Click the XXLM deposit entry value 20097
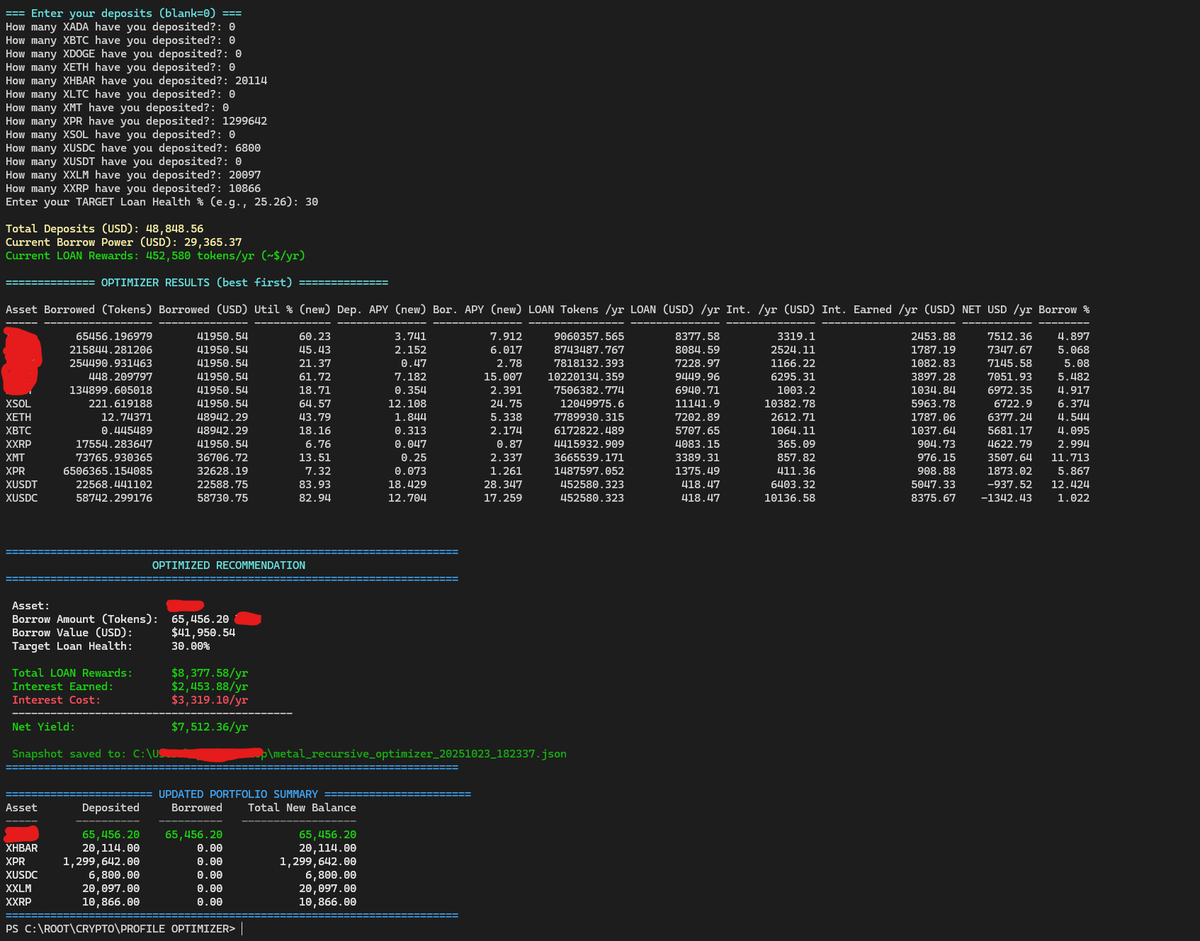1200x941 pixels. click(244, 175)
